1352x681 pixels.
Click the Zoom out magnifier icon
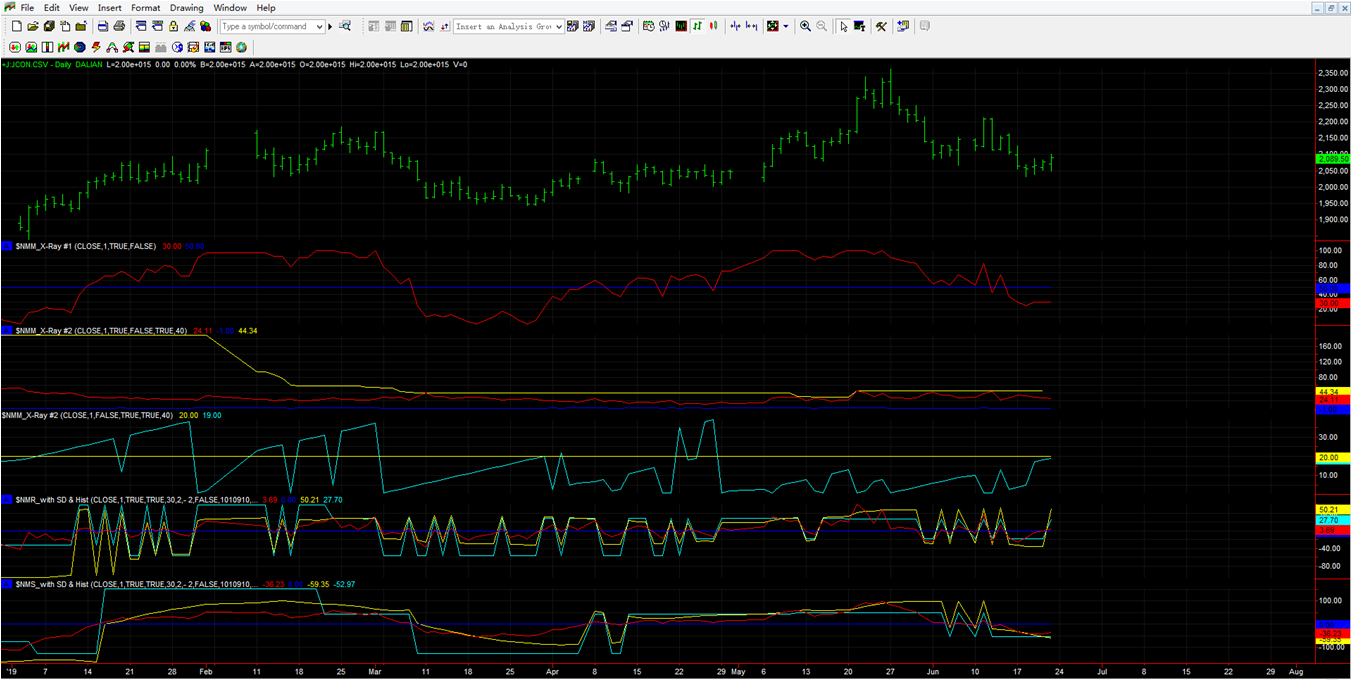(x=821, y=26)
